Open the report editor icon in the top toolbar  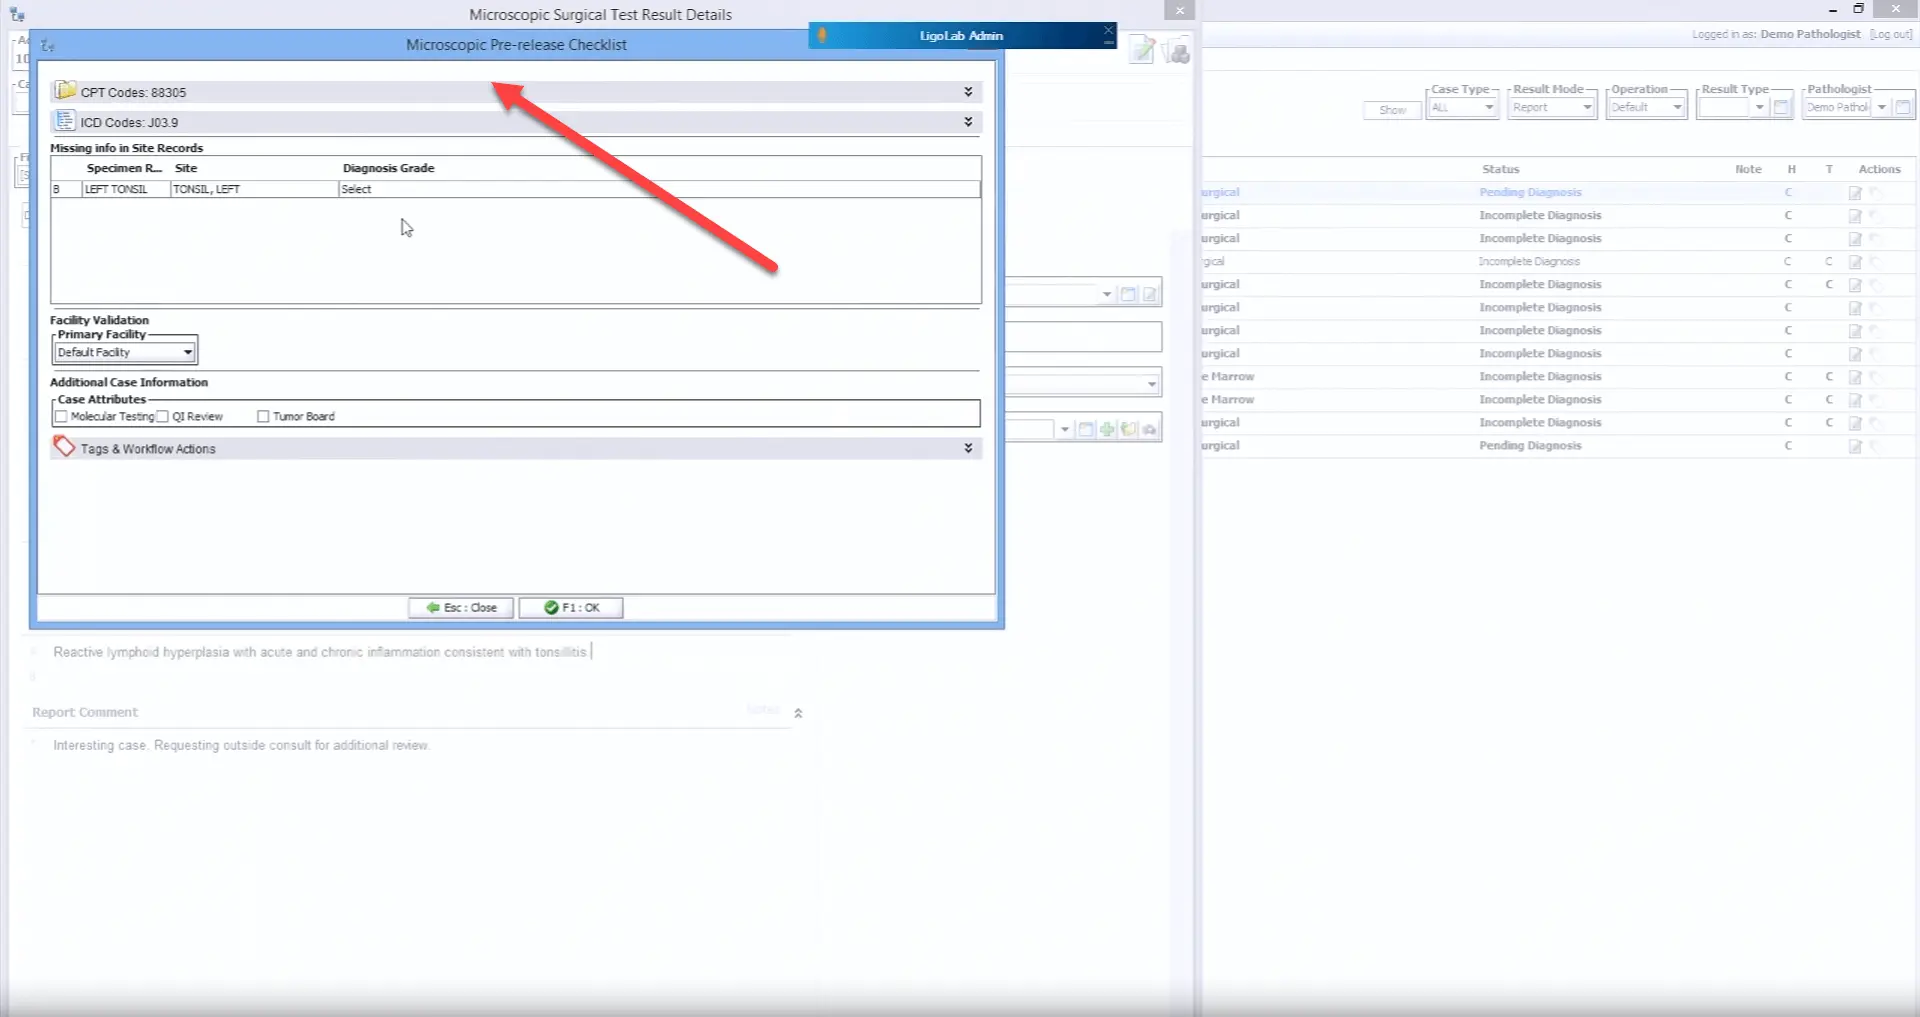[x=1142, y=50]
